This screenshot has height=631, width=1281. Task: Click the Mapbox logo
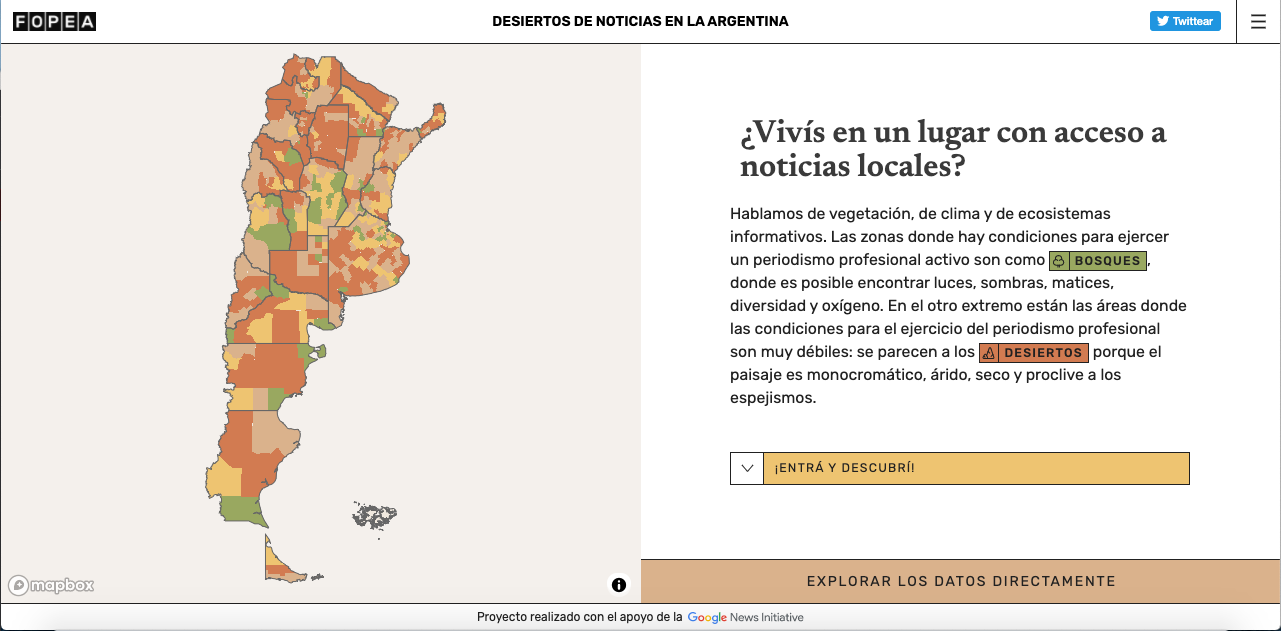click(x=52, y=586)
